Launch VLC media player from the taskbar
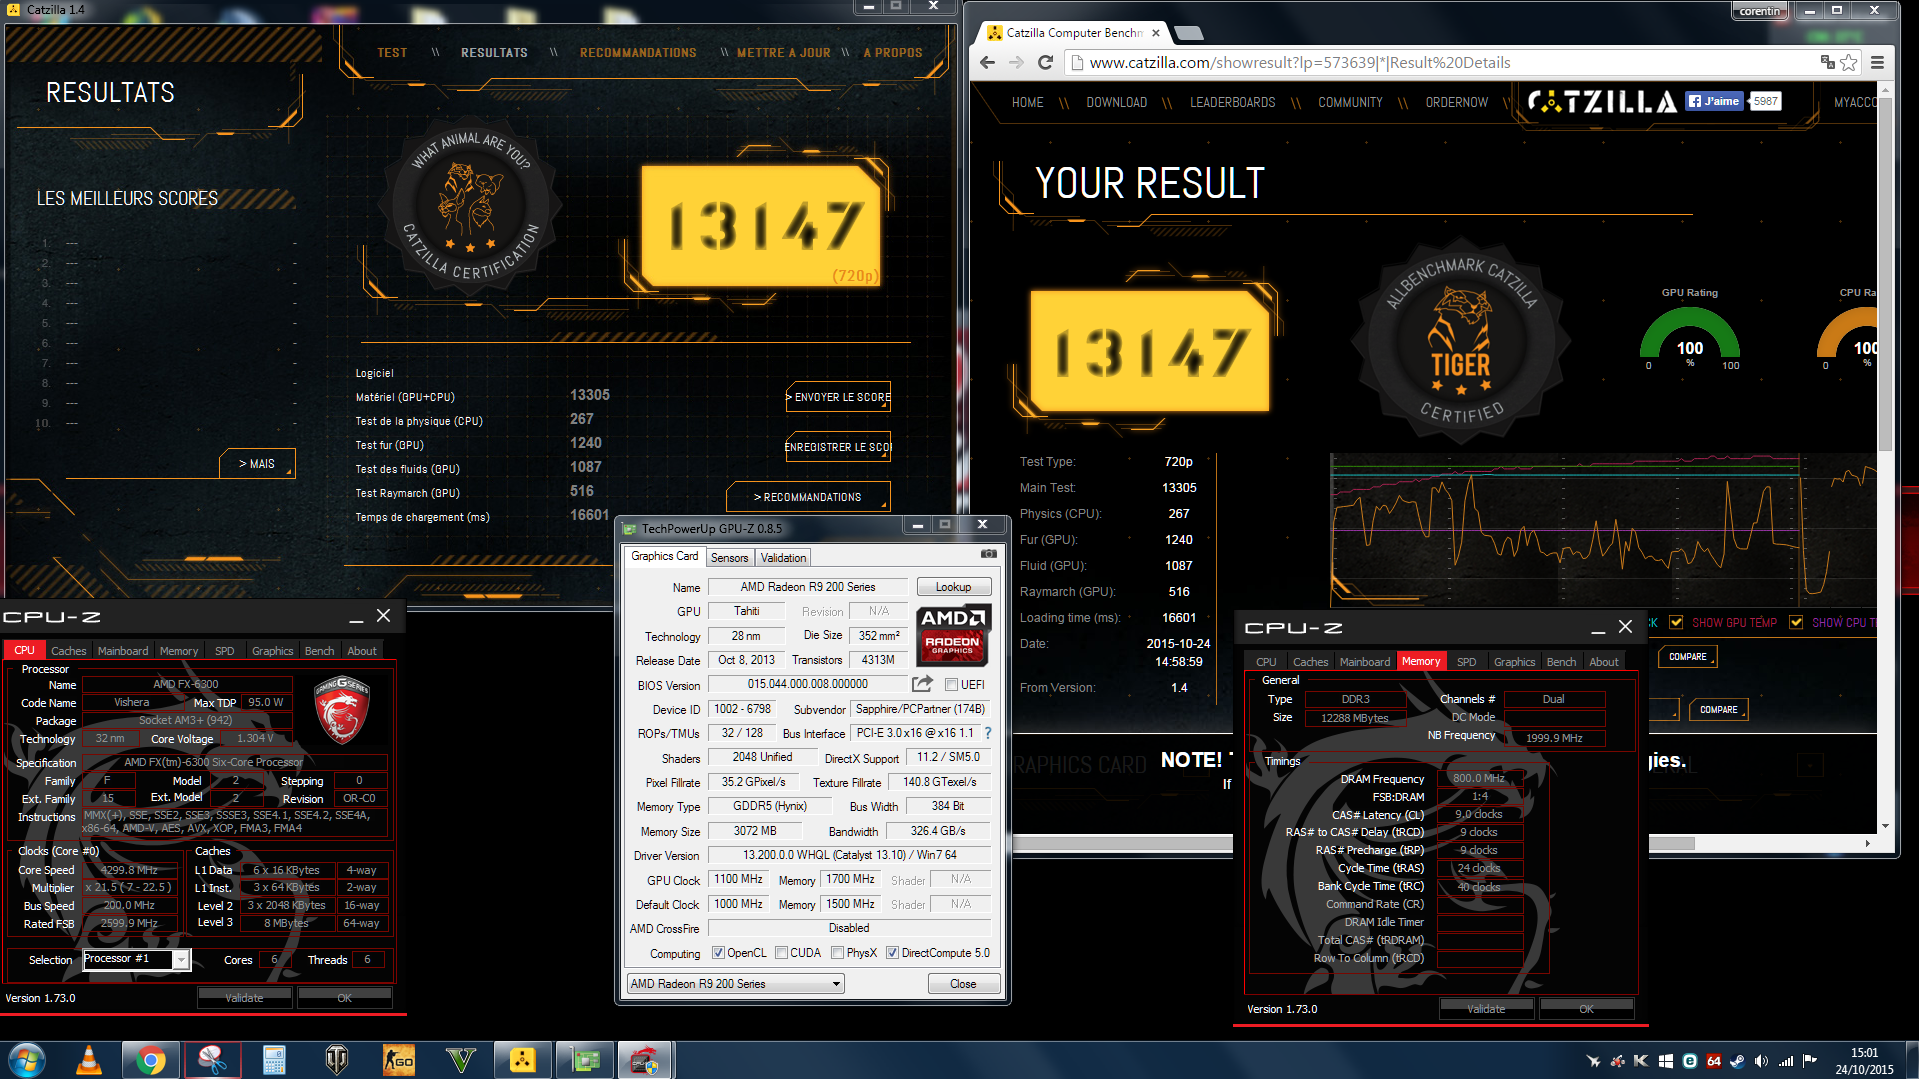Screen dimensions: 1919x1079 click(x=89, y=1060)
